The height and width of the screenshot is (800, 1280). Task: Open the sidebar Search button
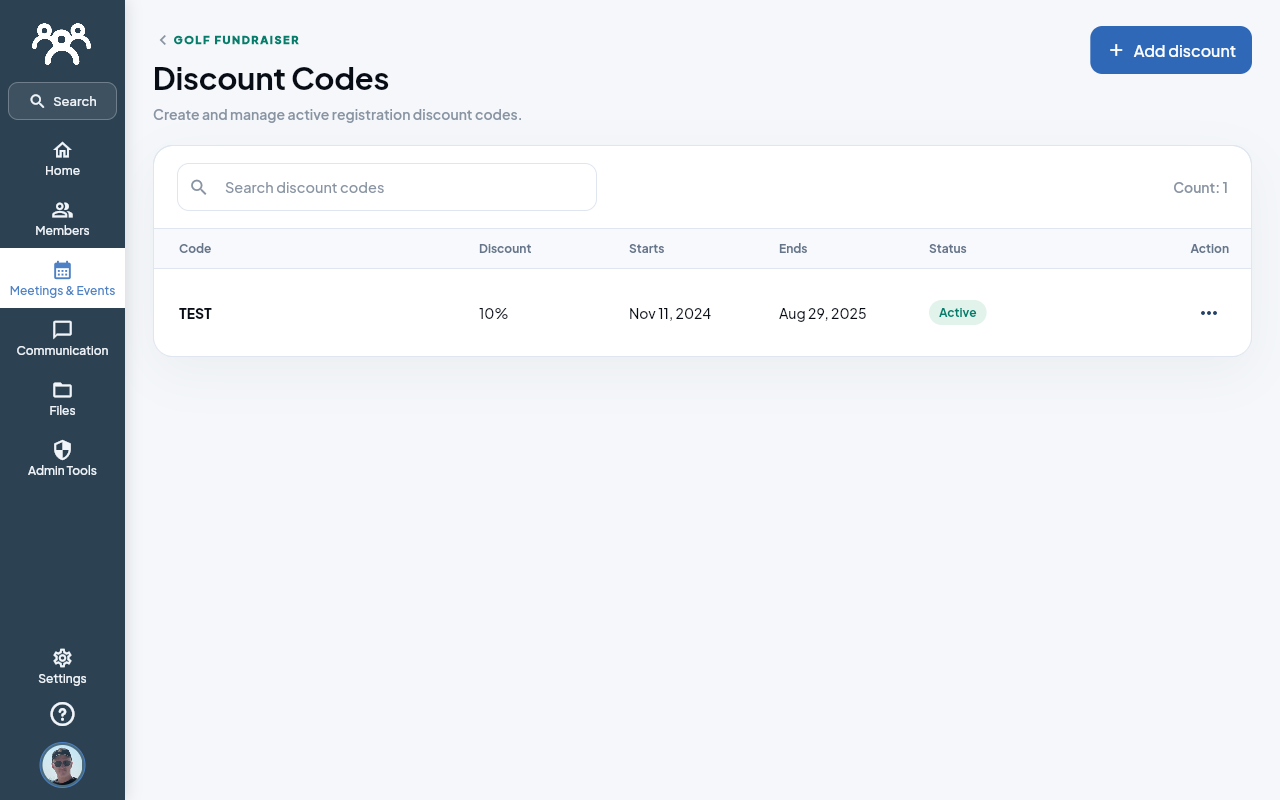tap(62, 101)
